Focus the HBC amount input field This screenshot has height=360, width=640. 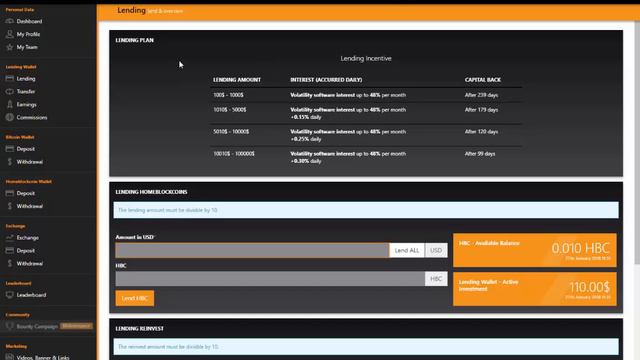(270, 279)
